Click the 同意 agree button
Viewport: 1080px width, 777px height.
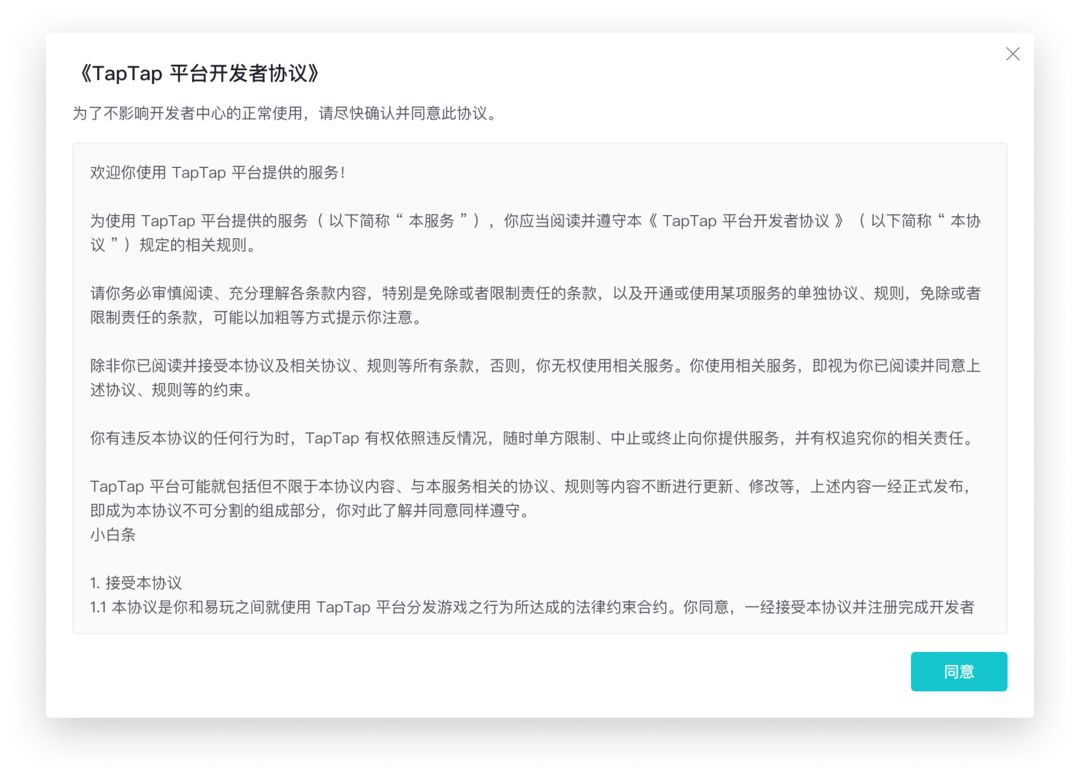pos(958,671)
